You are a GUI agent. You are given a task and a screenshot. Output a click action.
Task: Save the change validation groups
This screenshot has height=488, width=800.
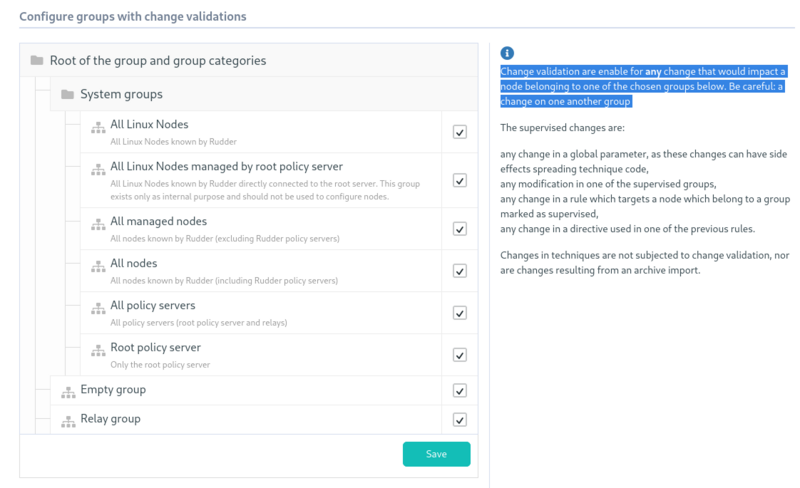[436, 454]
